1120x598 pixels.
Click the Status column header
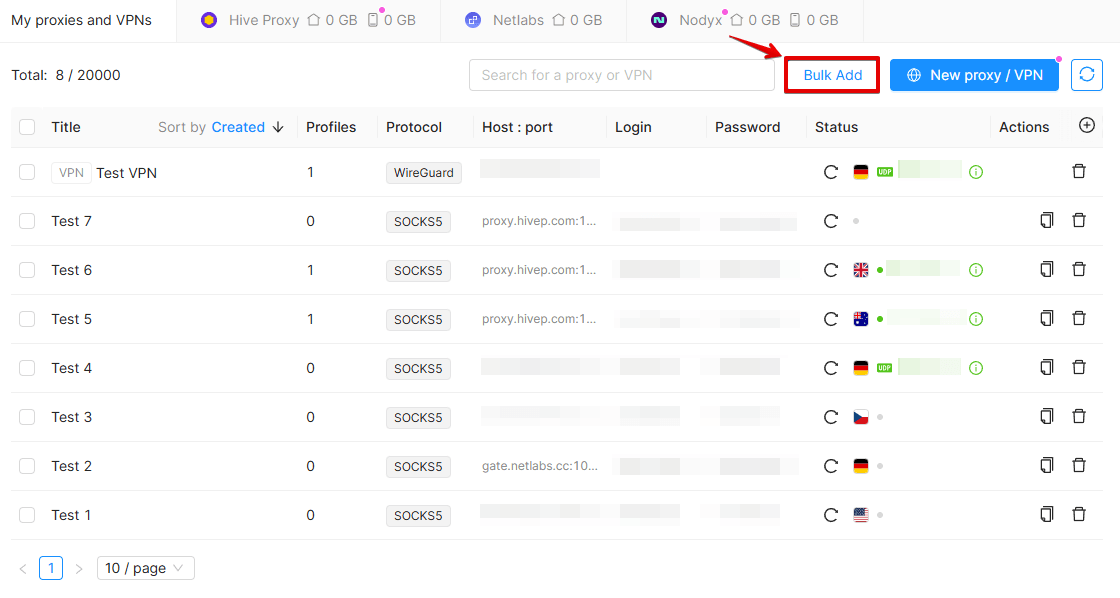(836, 127)
